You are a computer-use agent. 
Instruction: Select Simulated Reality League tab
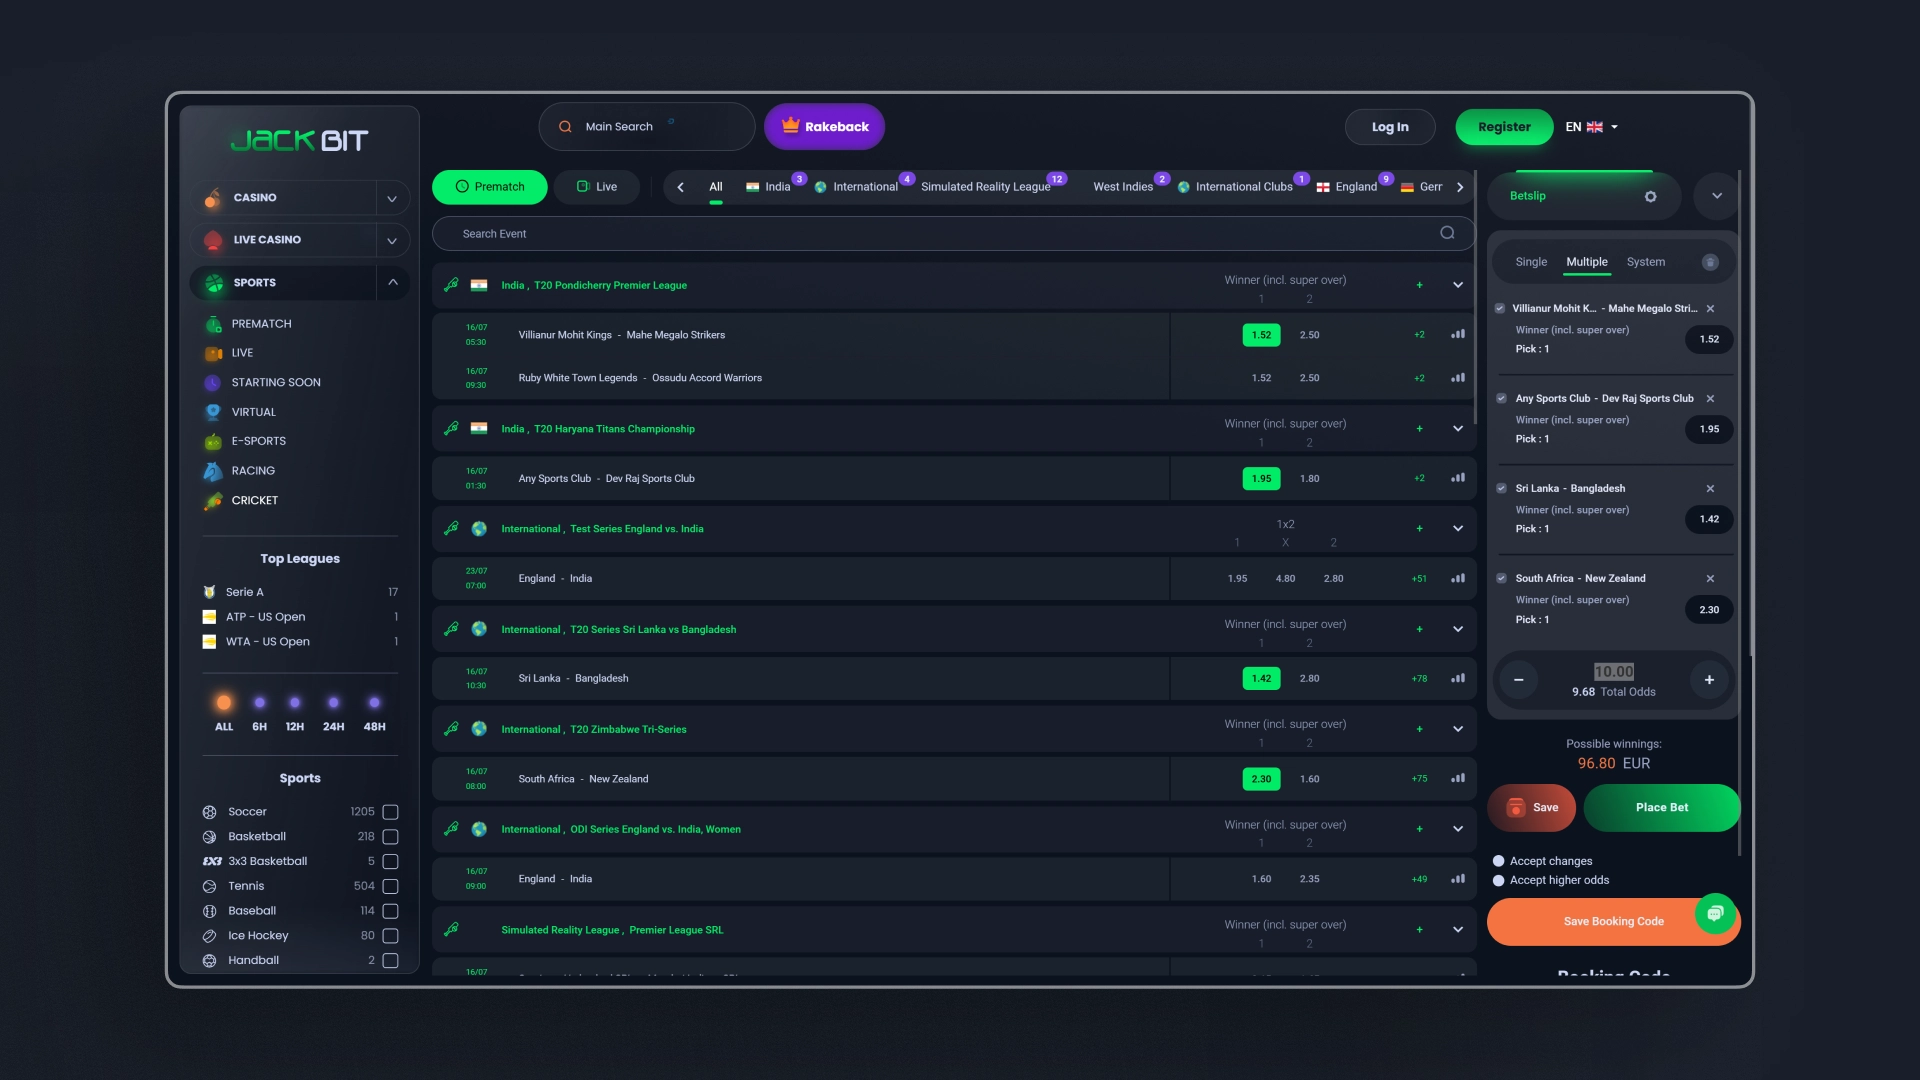[x=986, y=187]
